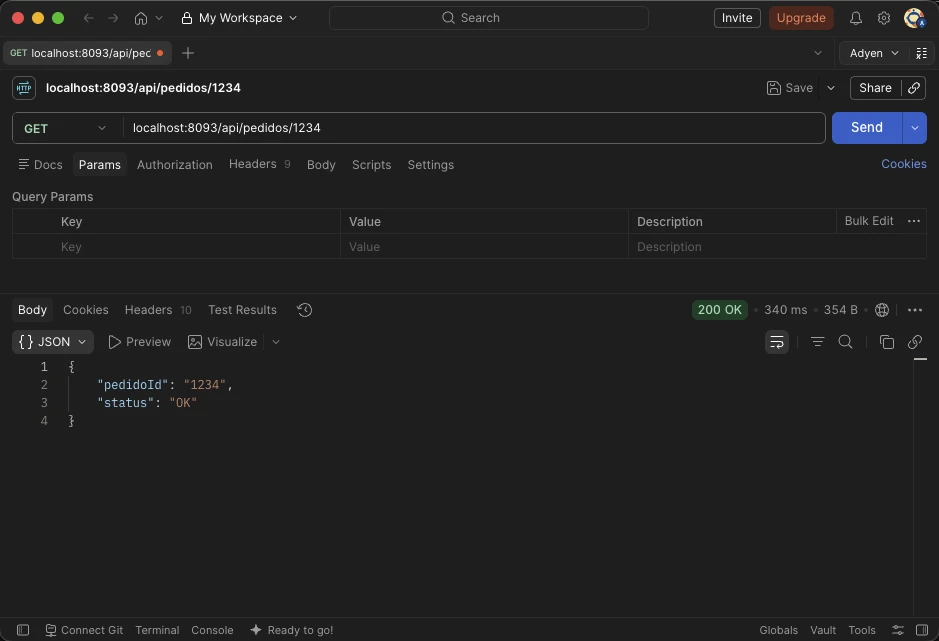The height and width of the screenshot is (641, 939).
Task: Select the response Body tab
Action: (x=32, y=310)
